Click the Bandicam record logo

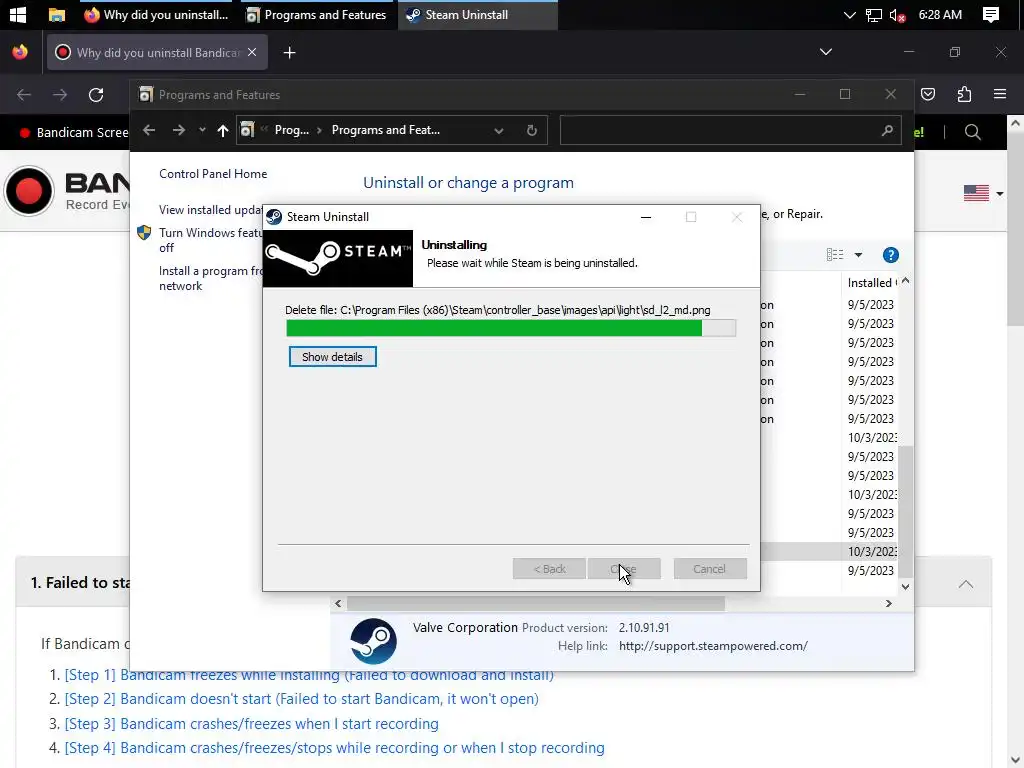click(29, 191)
